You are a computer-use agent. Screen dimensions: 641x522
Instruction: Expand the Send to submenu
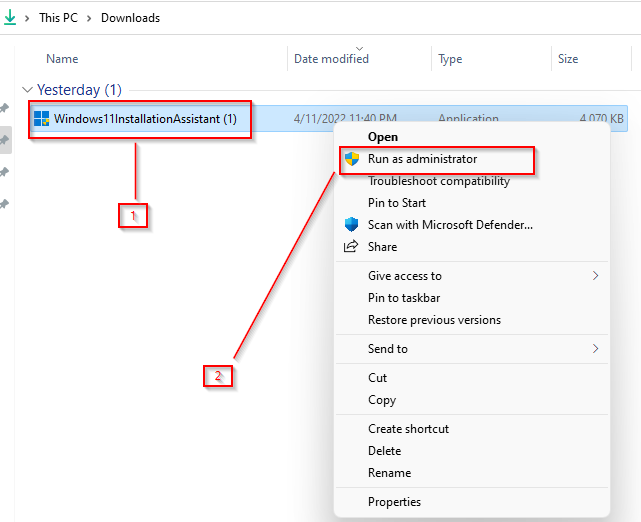coord(596,349)
